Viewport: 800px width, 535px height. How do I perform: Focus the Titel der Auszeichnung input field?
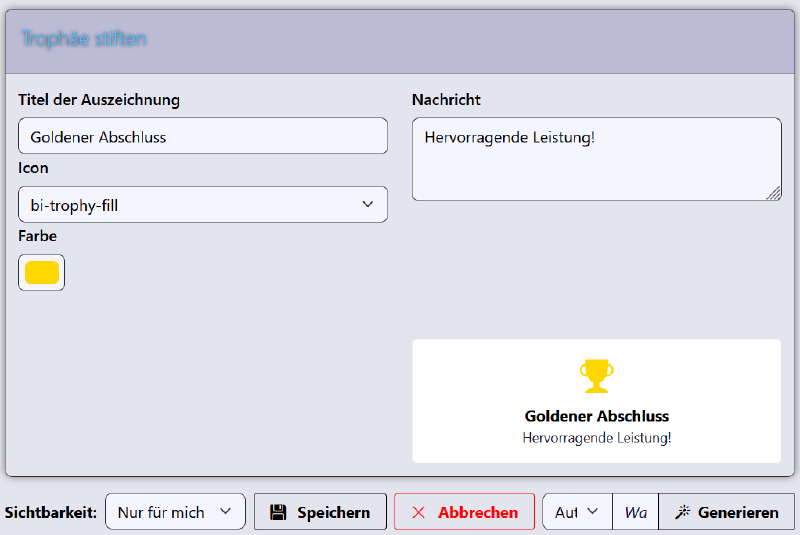coord(203,136)
